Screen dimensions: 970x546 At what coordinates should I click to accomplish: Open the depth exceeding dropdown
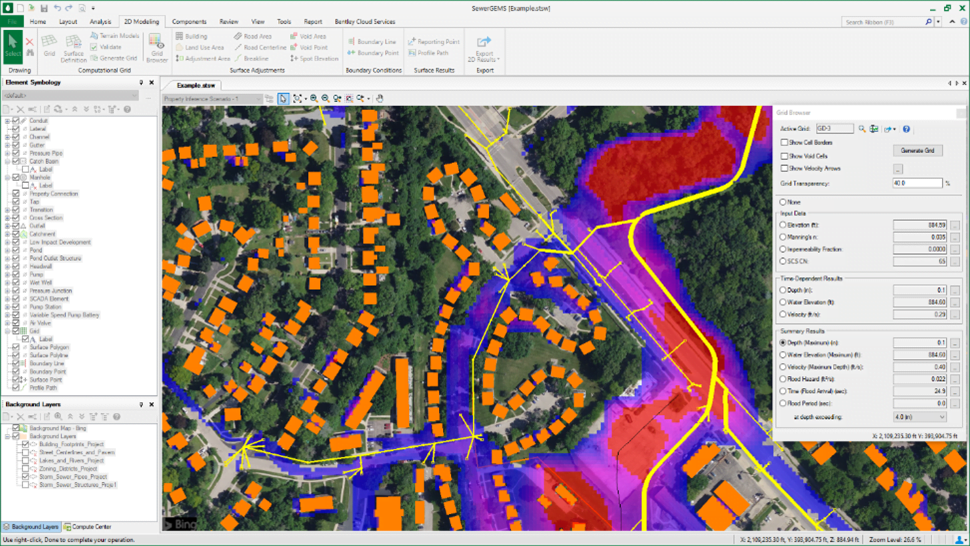click(918, 417)
